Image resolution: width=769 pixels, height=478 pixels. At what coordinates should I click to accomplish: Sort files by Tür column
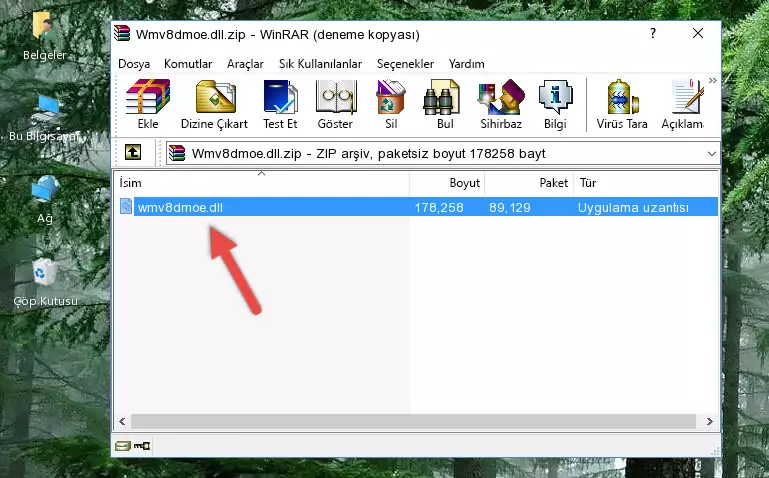[x=646, y=182]
